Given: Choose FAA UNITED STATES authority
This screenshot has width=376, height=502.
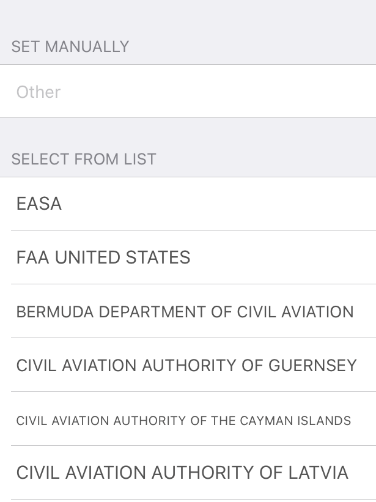Looking at the screenshot, I should pyautogui.click(x=188, y=257).
